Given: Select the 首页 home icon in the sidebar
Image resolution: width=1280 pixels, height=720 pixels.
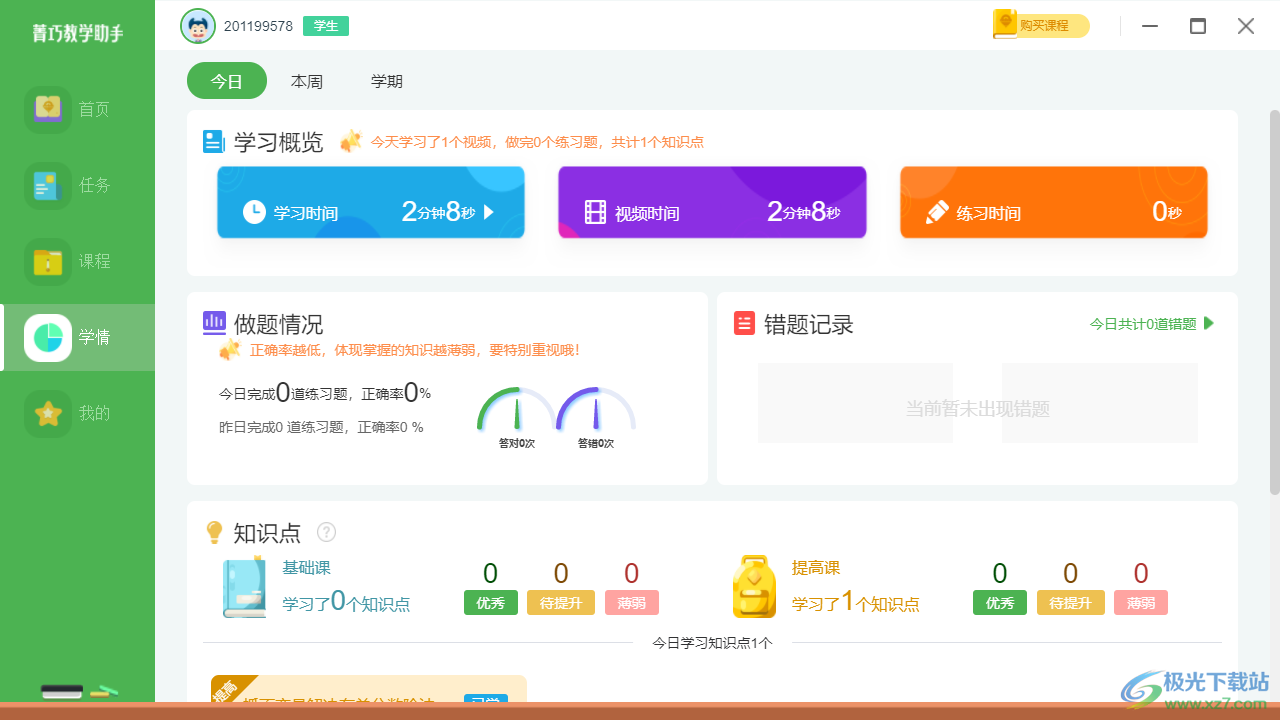Looking at the screenshot, I should [x=48, y=108].
